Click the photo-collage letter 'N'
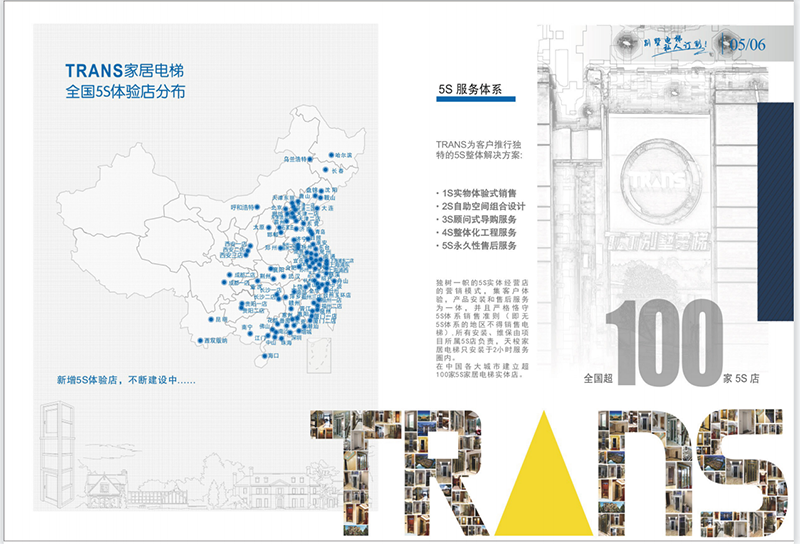This screenshot has height=544, width=800. [x=645, y=473]
